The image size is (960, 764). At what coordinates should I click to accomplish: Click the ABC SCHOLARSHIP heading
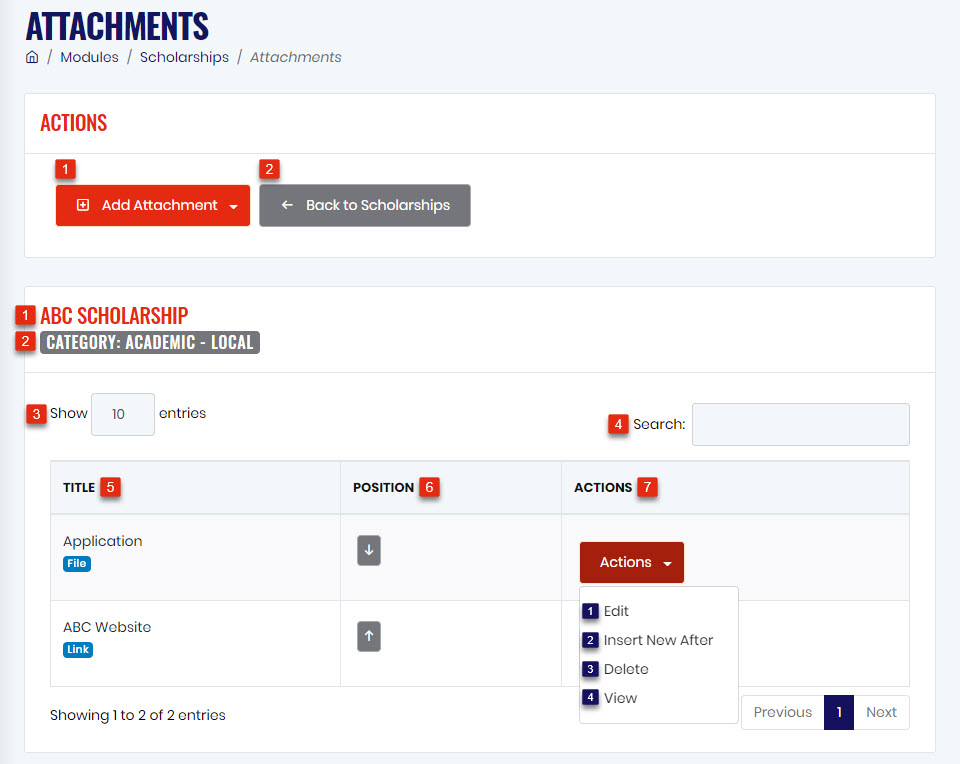[x=114, y=316]
